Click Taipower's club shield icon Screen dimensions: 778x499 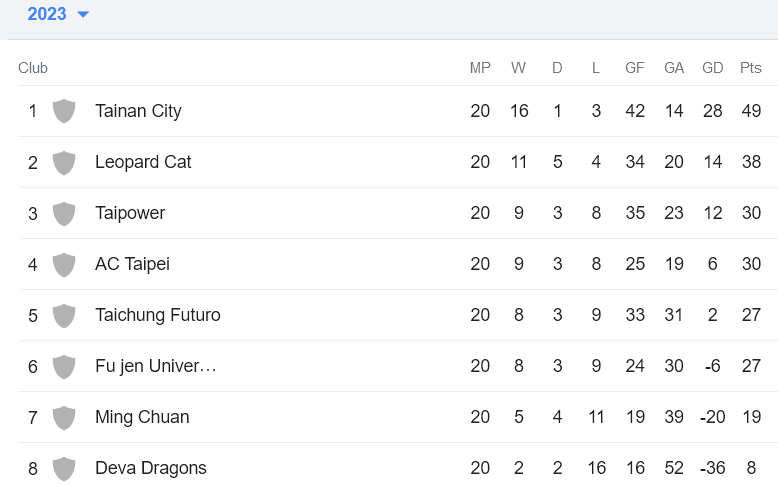(64, 213)
